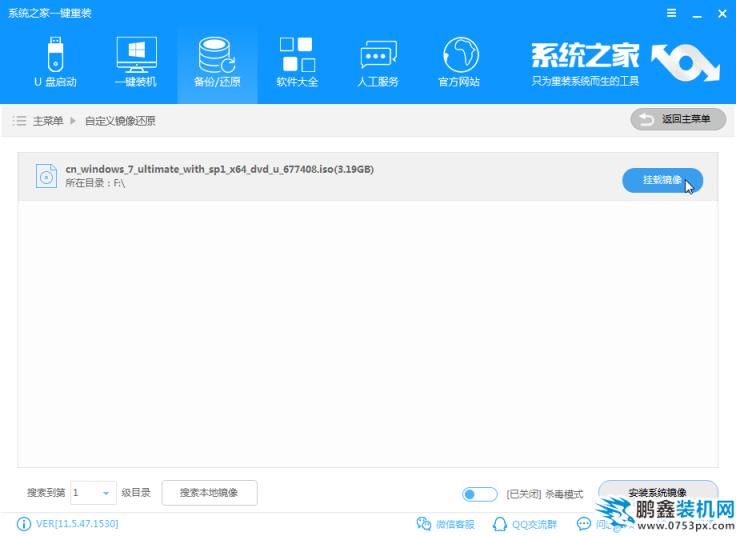This screenshot has width=736, height=536.
Task: Open QQ交流群 group link
Action: click(x=525, y=524)
